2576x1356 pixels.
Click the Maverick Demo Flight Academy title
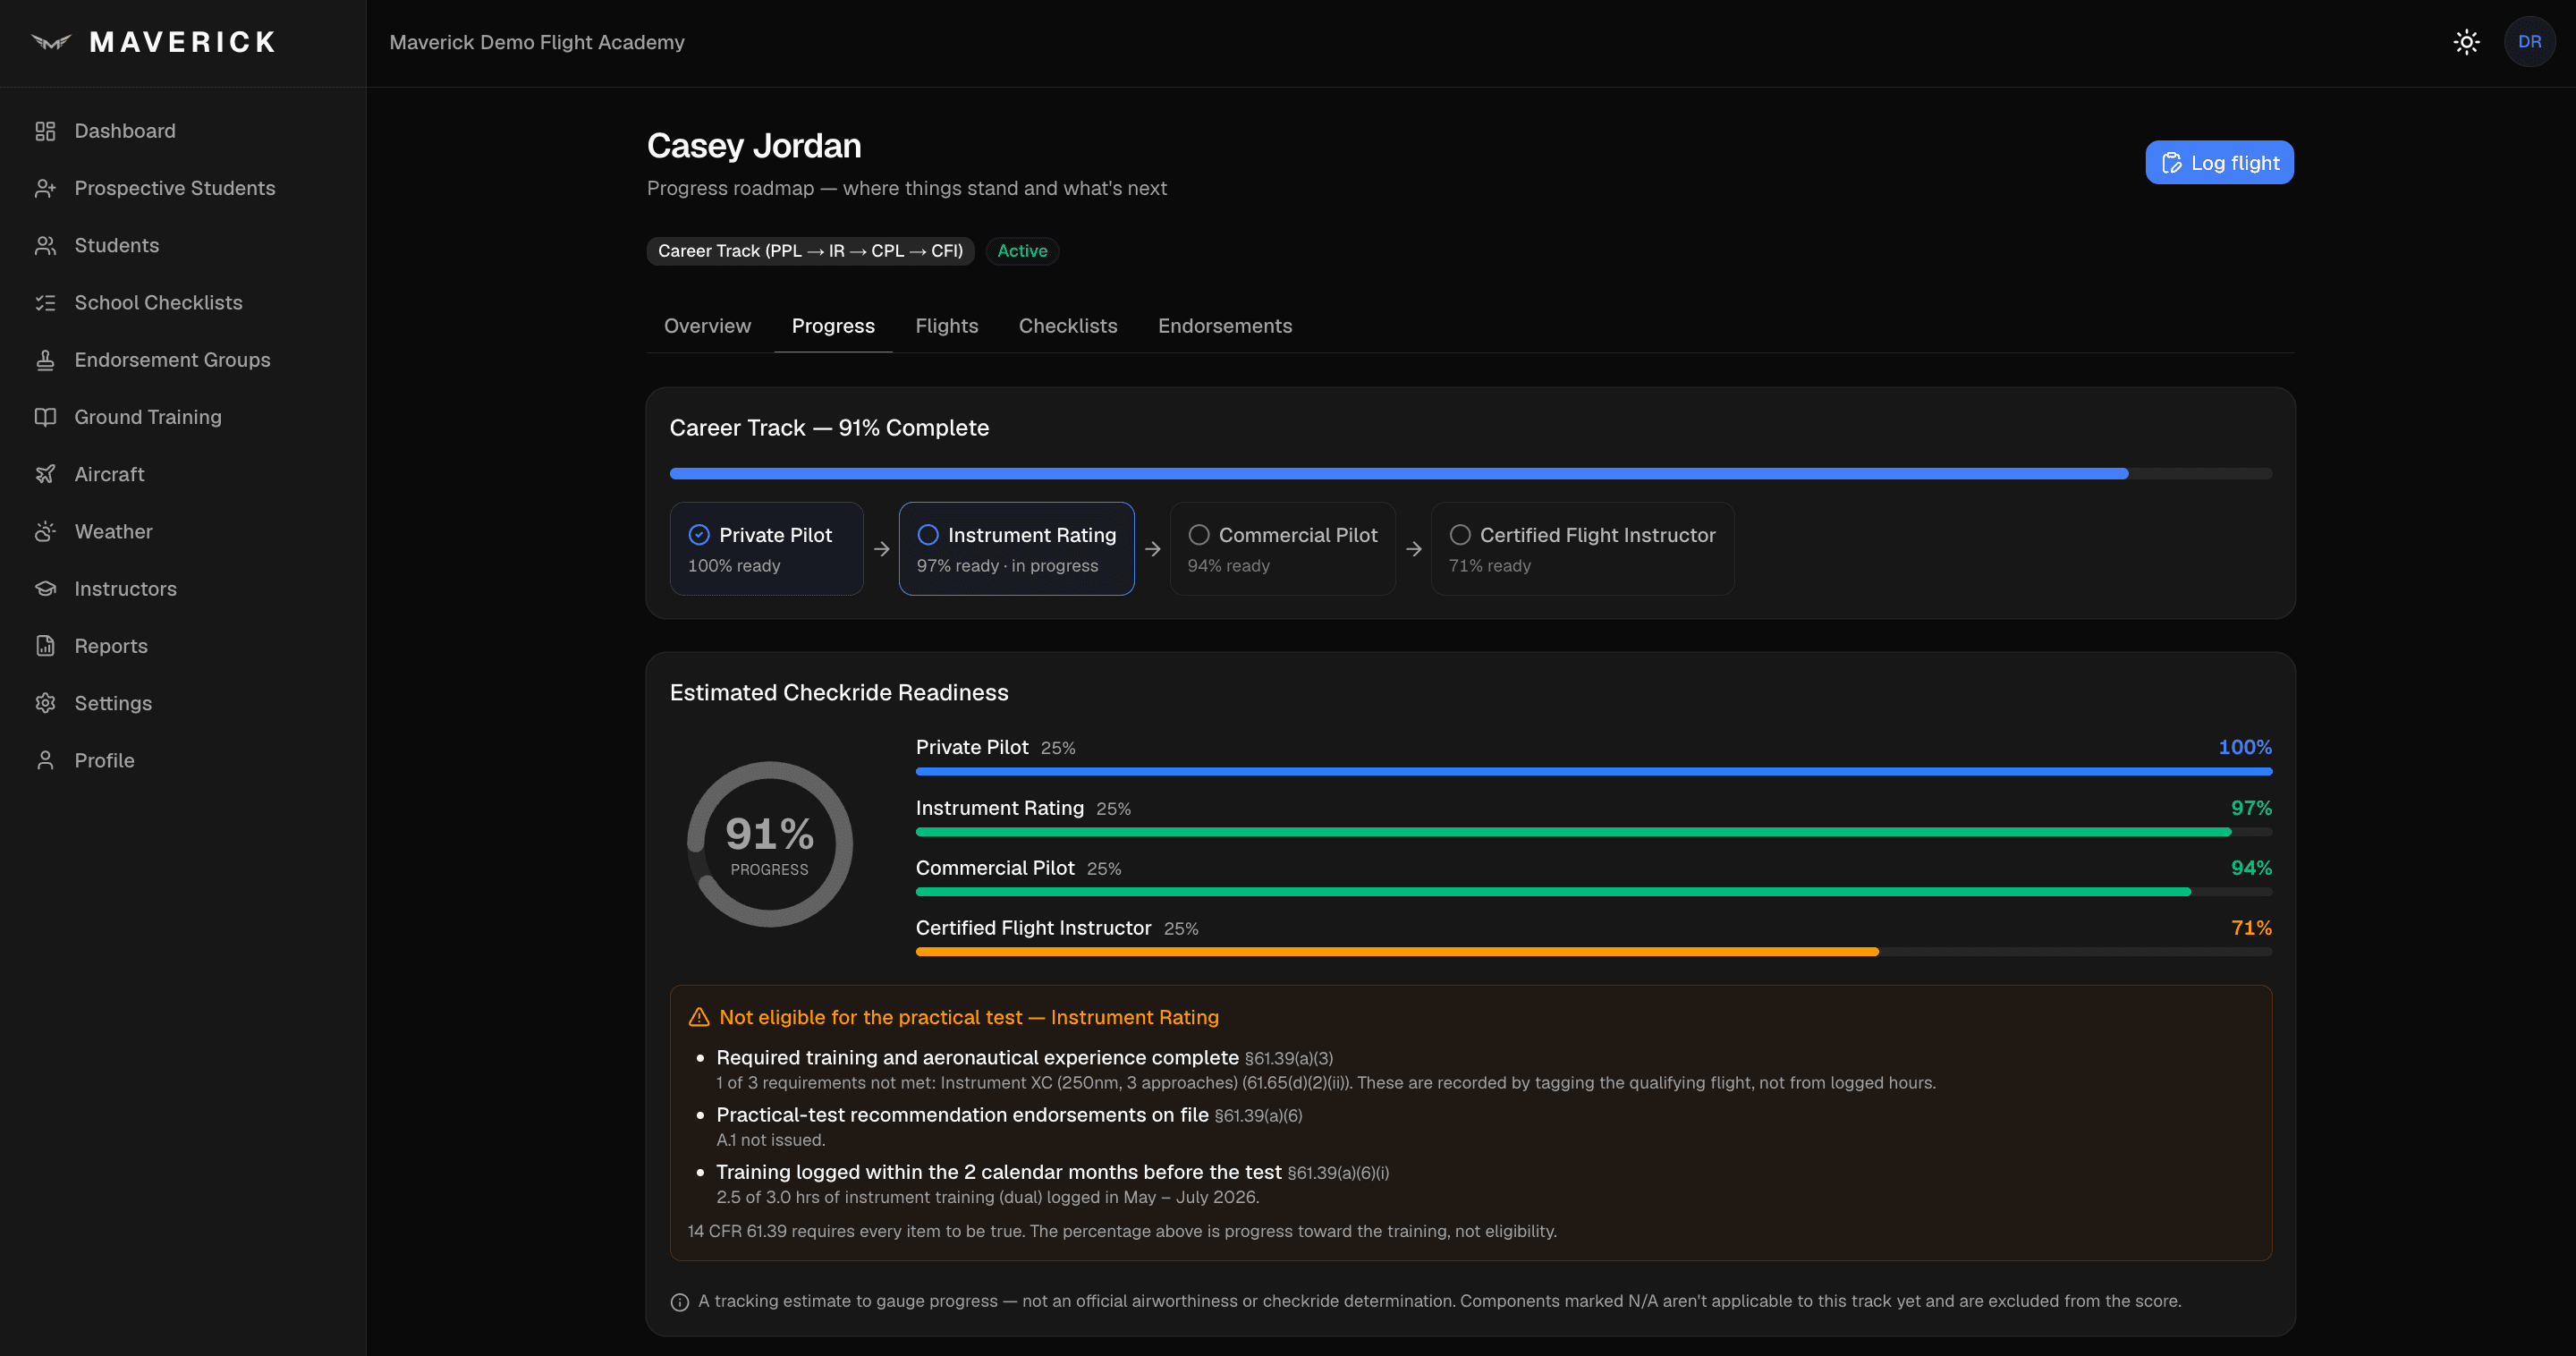[537, 42]
